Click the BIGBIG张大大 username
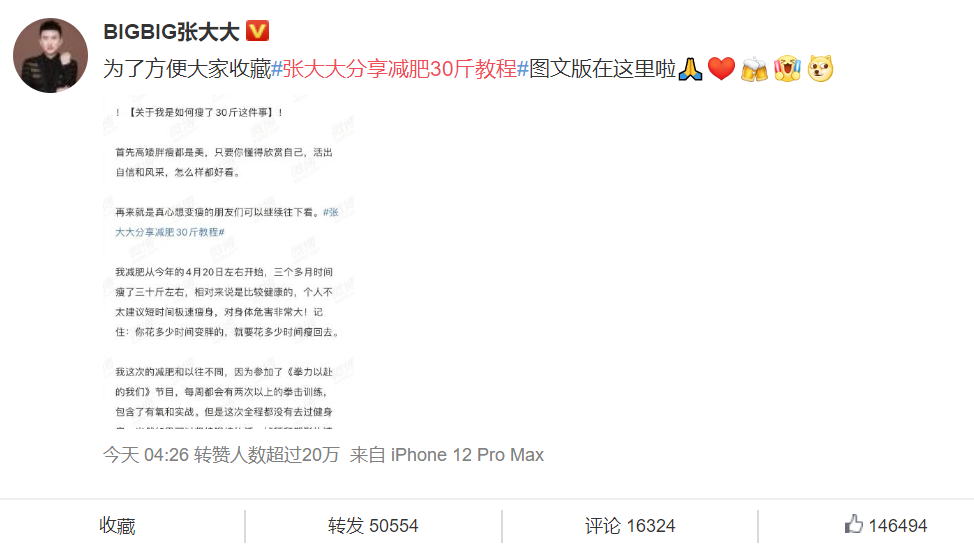 point(171,32)
